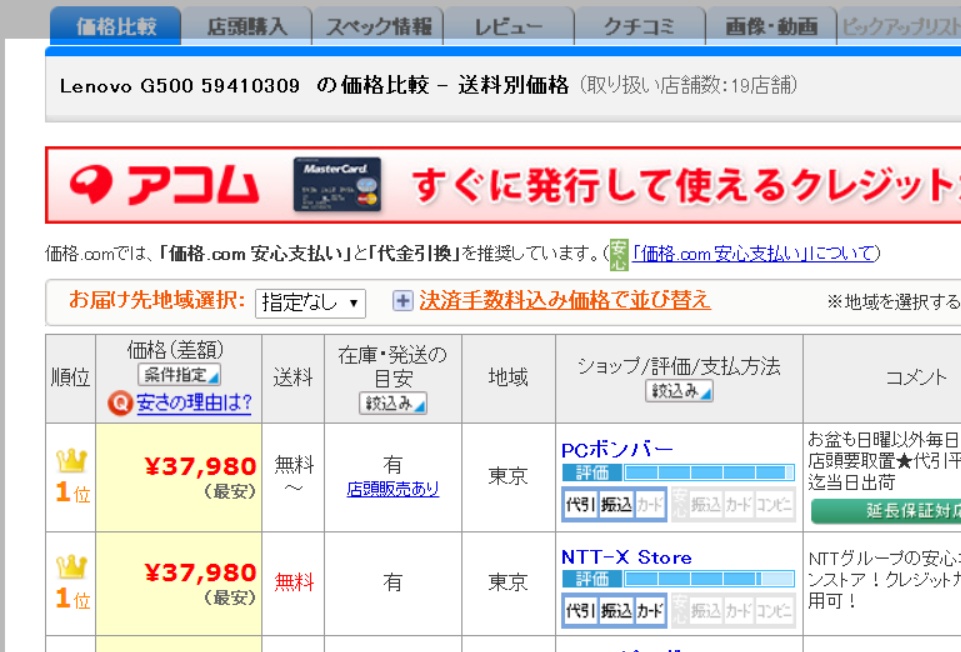The image size is (961, 652).
Task: Click the ¥37,980 price for PCボンバー
Action: pos(200,466)
